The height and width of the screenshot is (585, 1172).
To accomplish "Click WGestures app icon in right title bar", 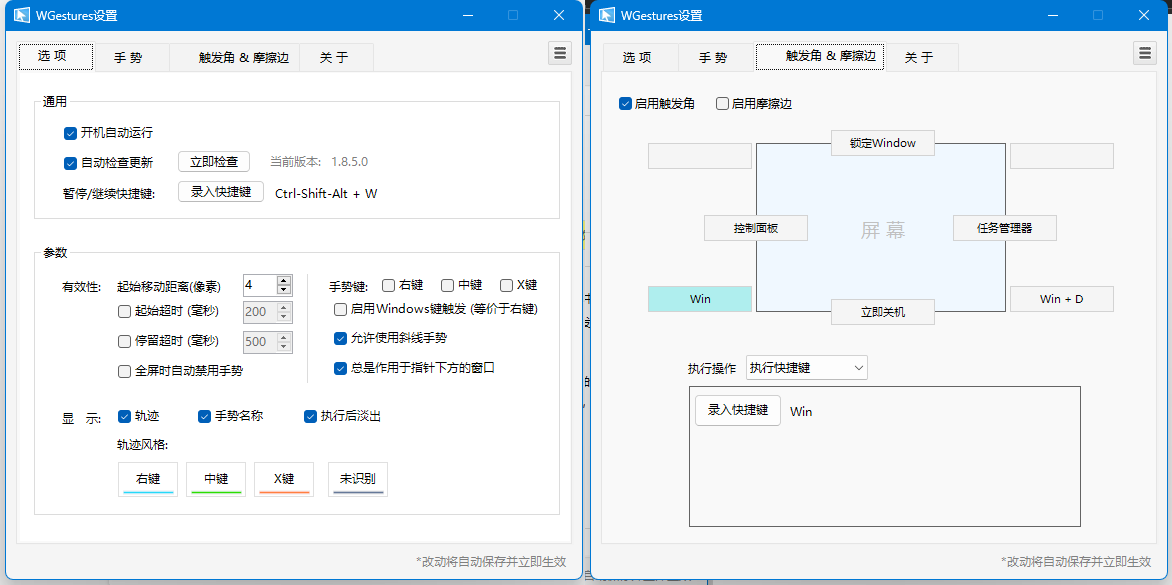I will coord(607,15).
